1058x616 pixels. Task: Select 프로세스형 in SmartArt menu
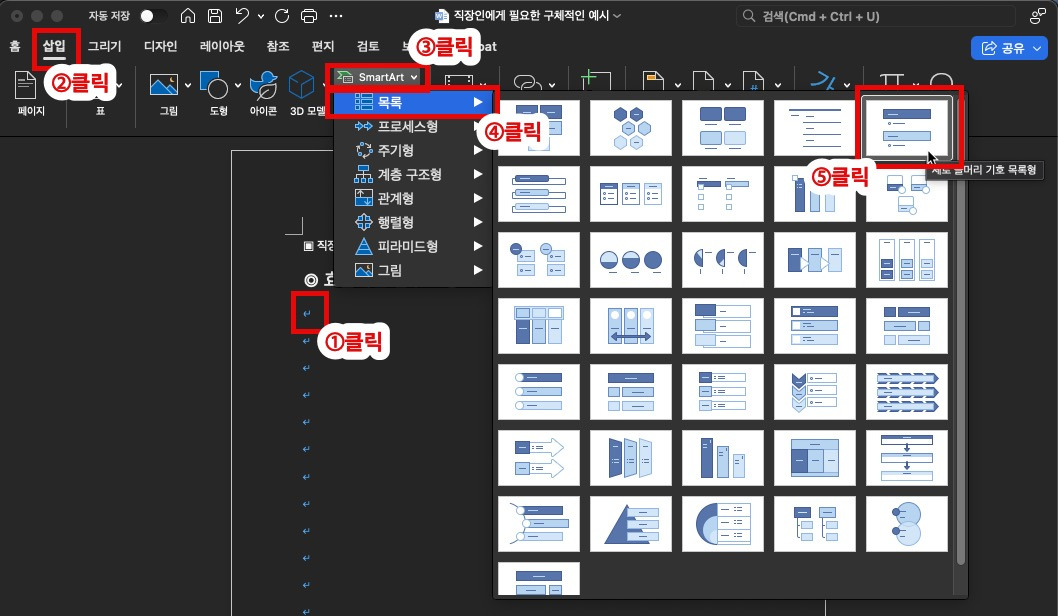tap(412, 126)
